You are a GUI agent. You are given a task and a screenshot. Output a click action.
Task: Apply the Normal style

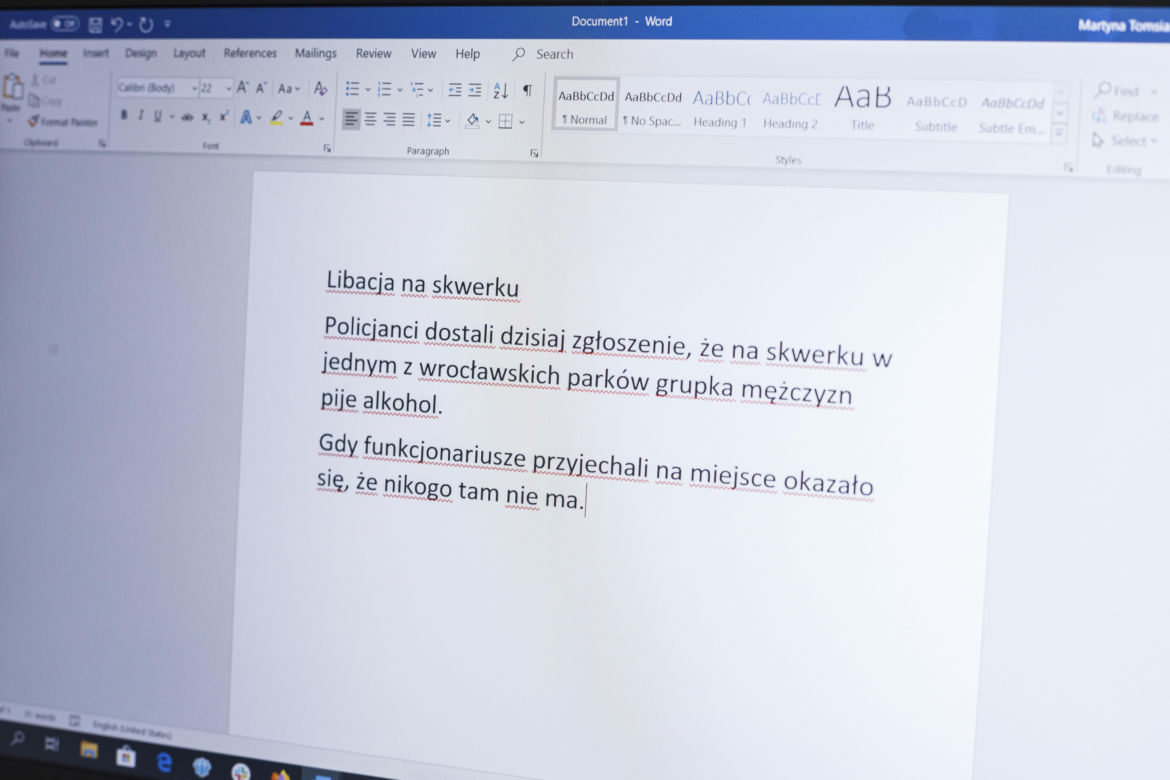coord(586,105)
